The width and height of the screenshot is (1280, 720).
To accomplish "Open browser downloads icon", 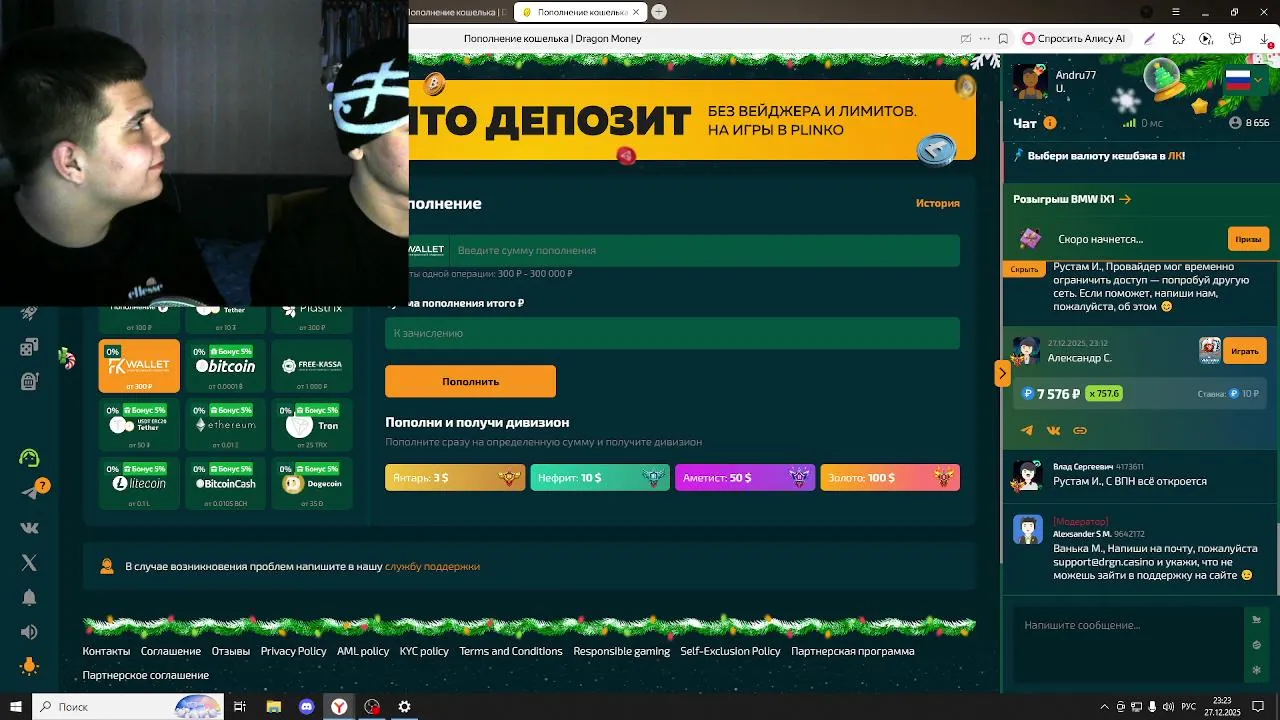I will 1265,39.
